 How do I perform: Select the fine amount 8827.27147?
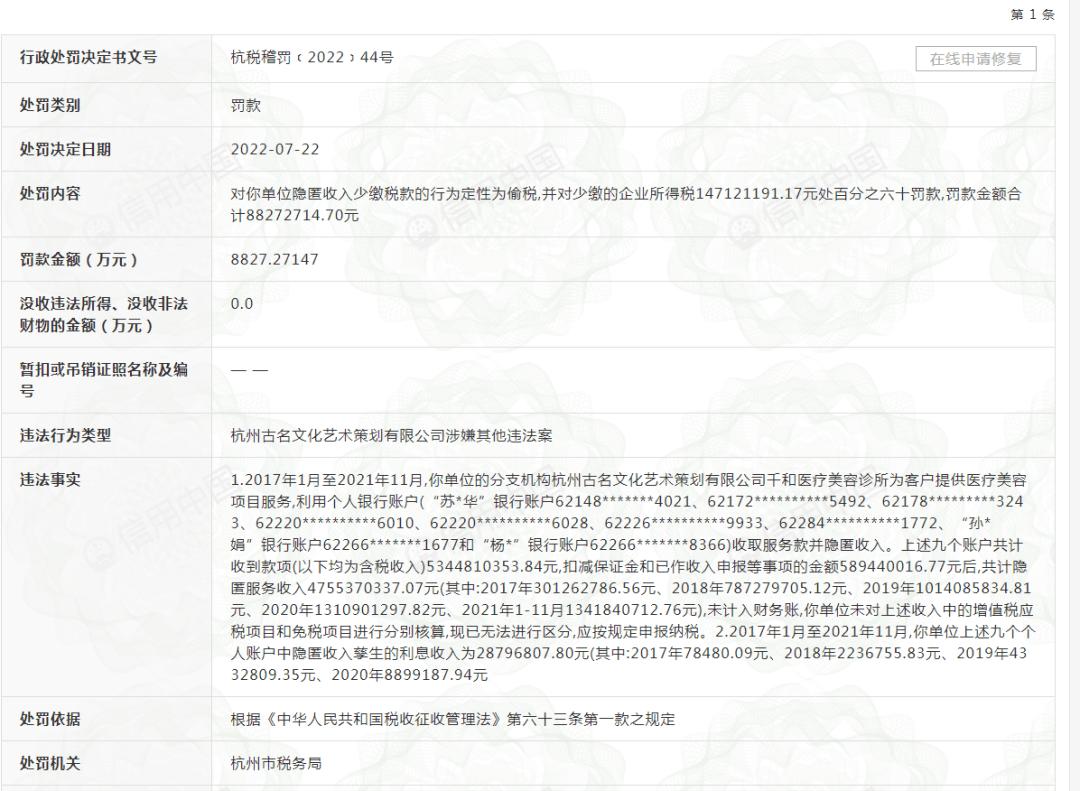(273, 259)
